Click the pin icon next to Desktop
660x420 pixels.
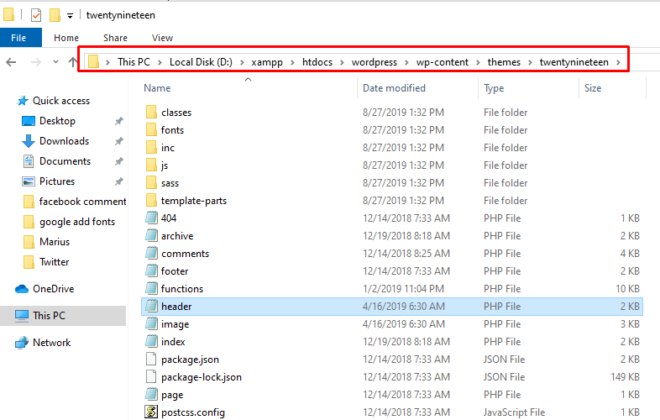119,121
